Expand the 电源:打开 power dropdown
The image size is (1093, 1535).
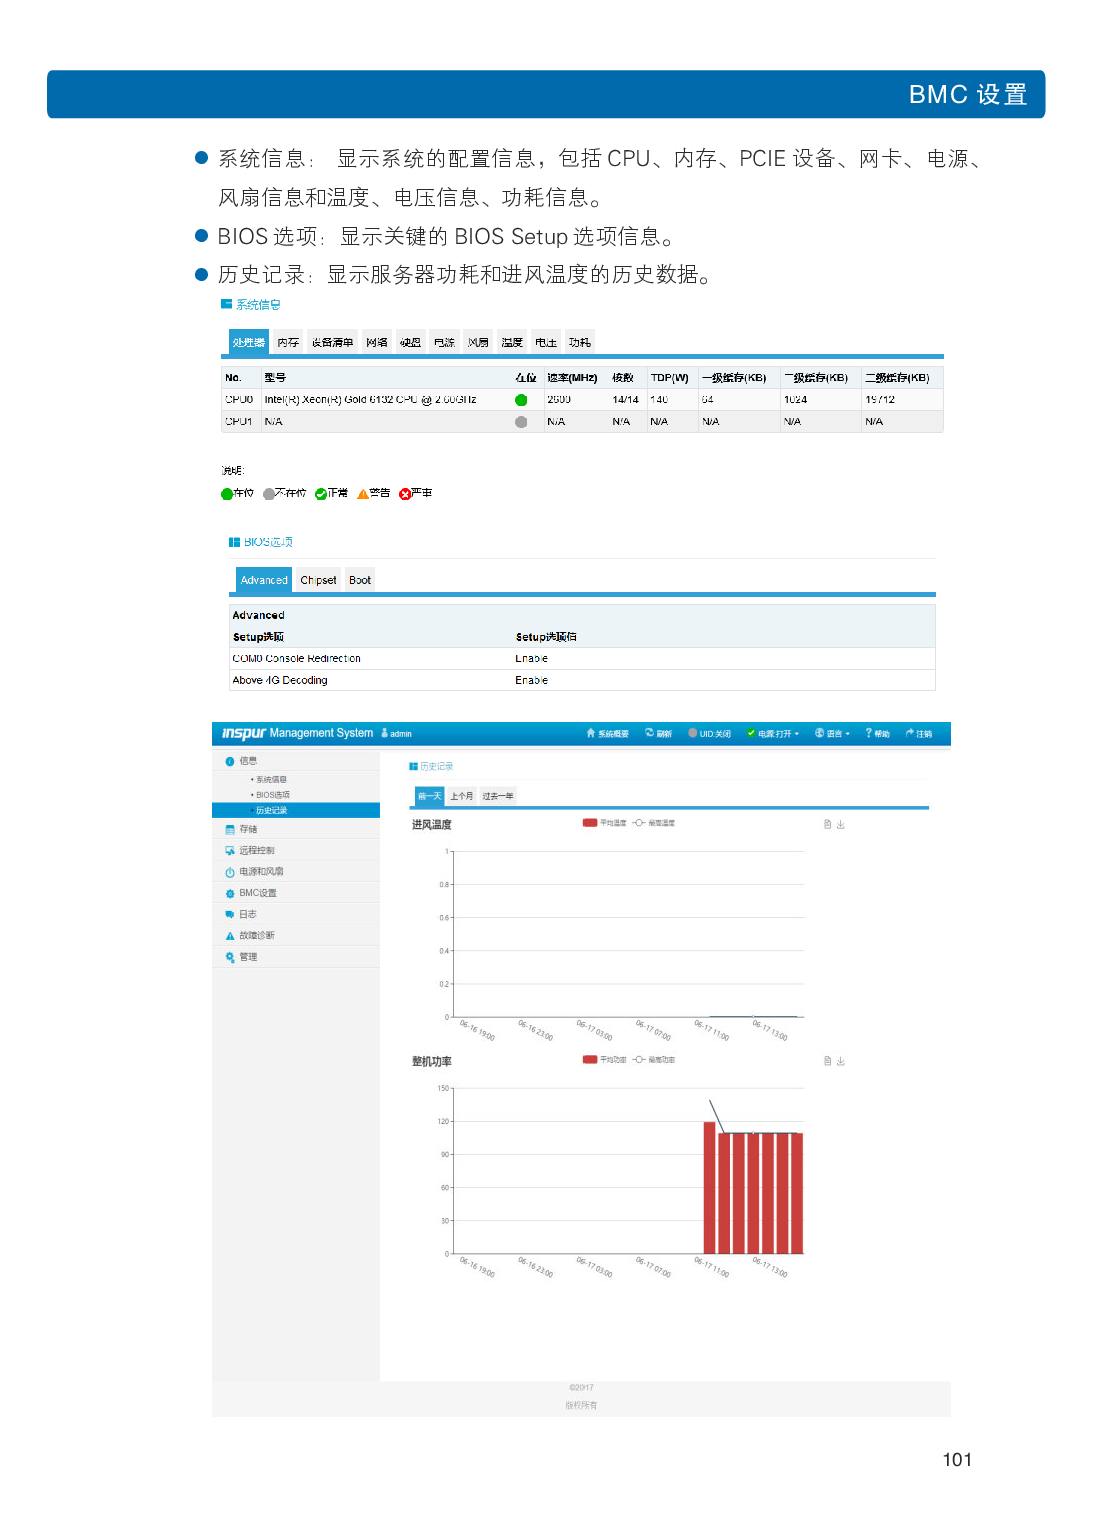[x=774, y=733]
